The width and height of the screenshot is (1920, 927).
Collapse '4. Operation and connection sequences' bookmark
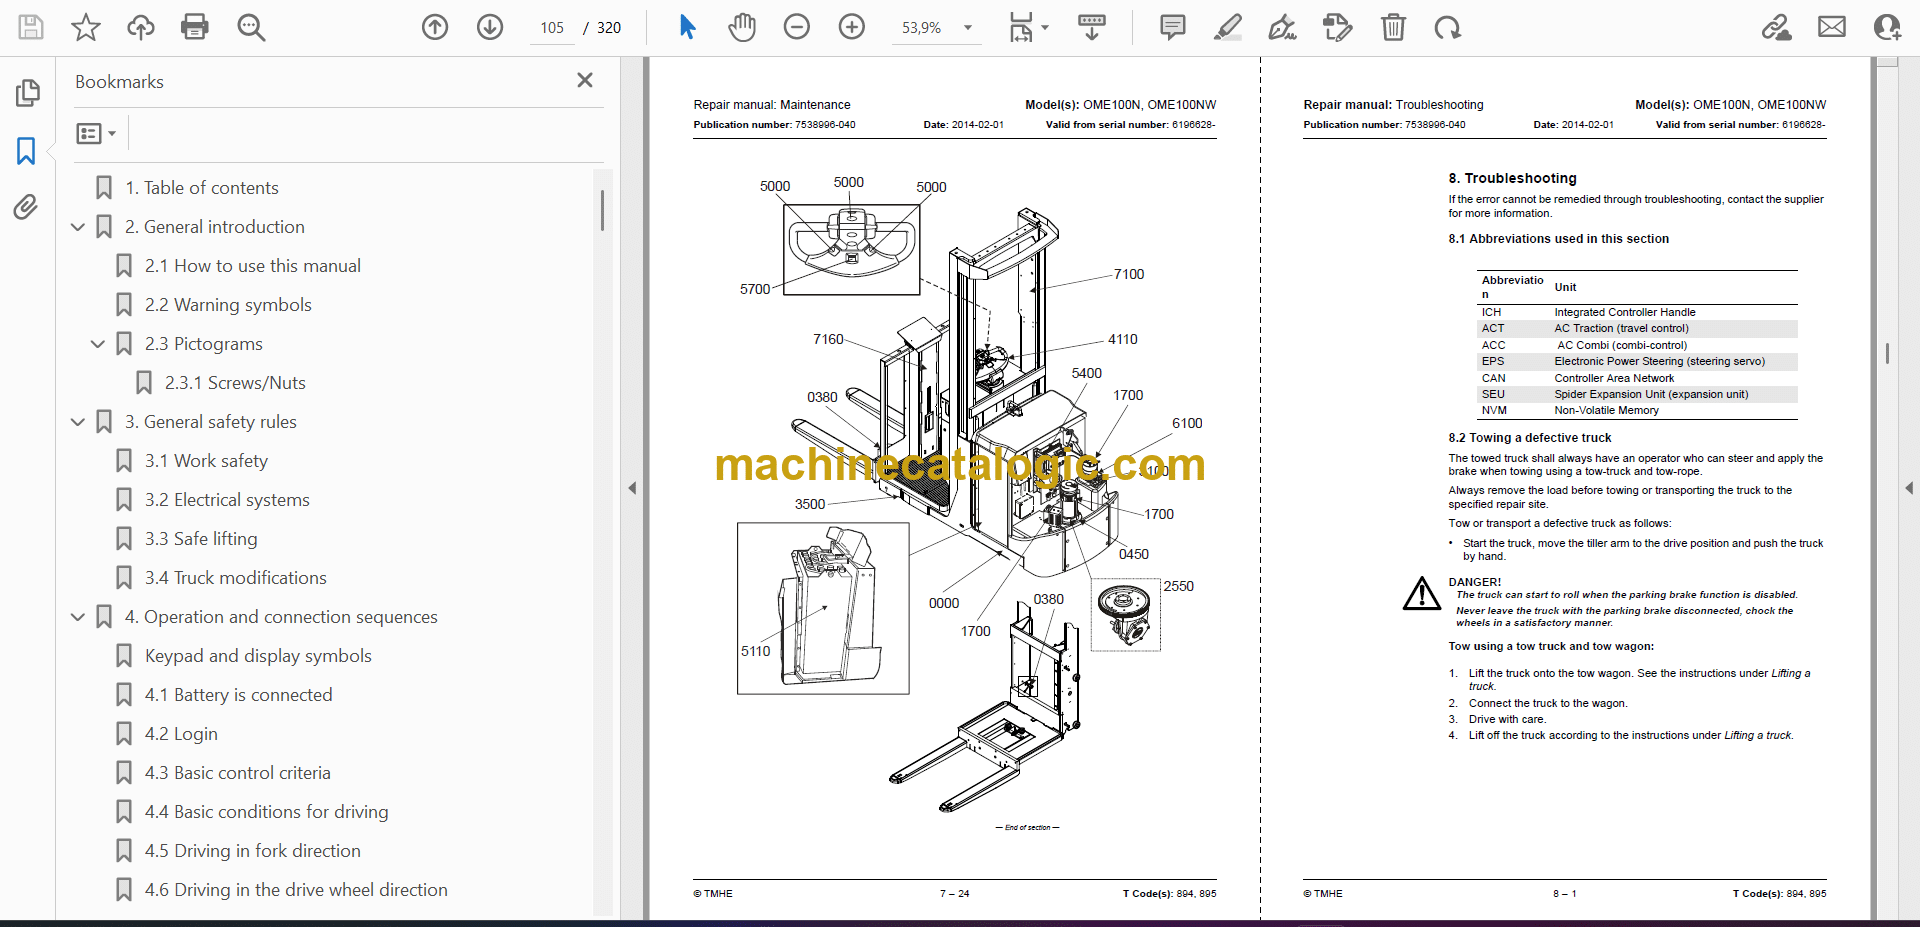(x=78, y=617)
